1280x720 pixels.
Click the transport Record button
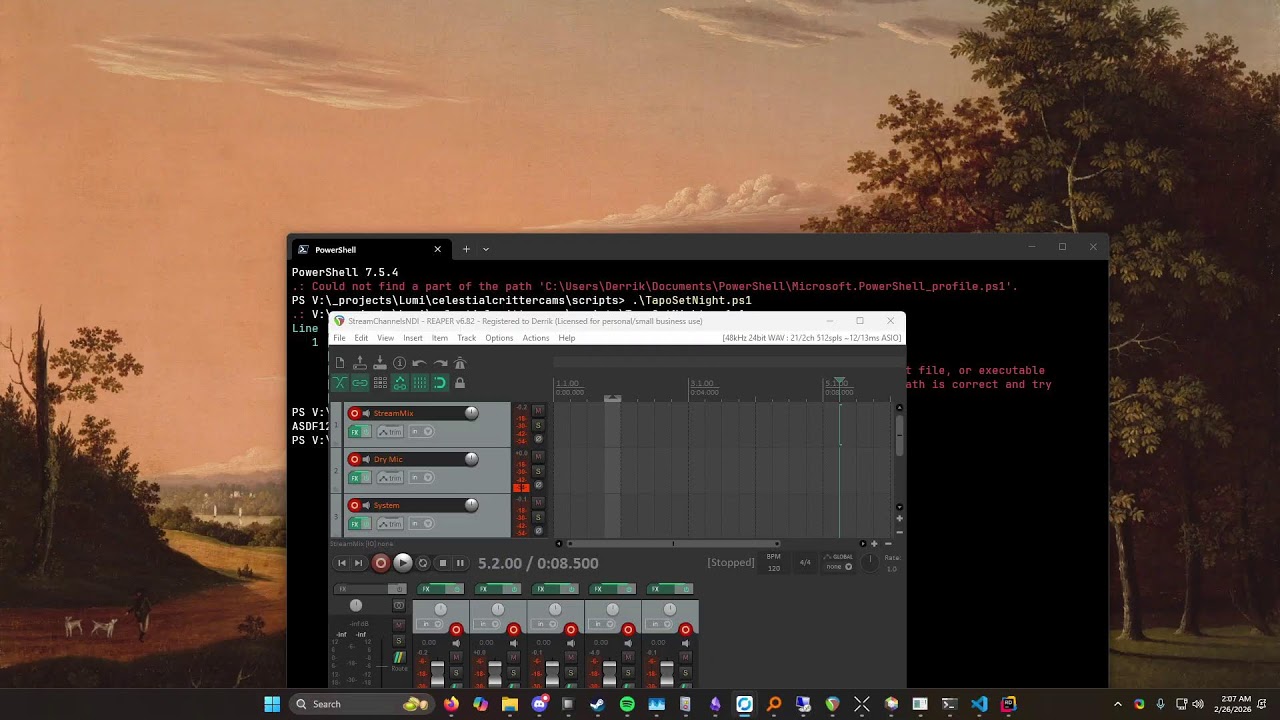tap(381, 563)
